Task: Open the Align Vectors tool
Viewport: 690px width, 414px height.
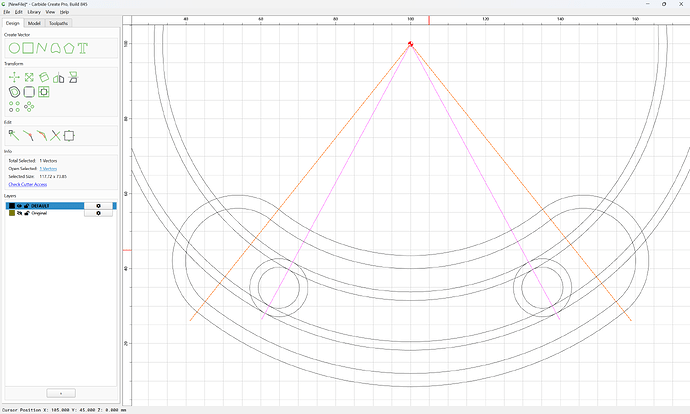Action: tap(44, 92)
